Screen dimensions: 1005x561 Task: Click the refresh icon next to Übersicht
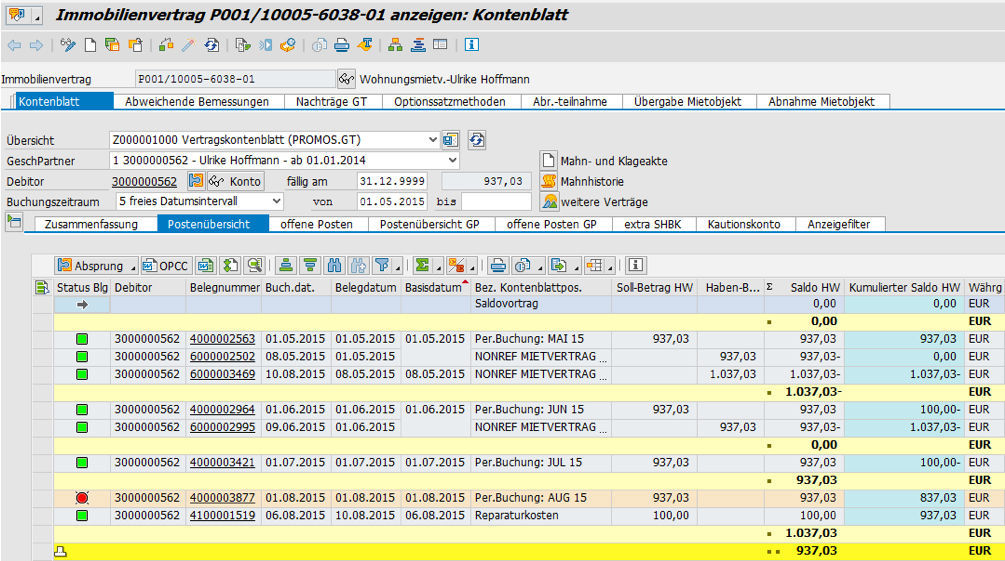coord(477,140)
